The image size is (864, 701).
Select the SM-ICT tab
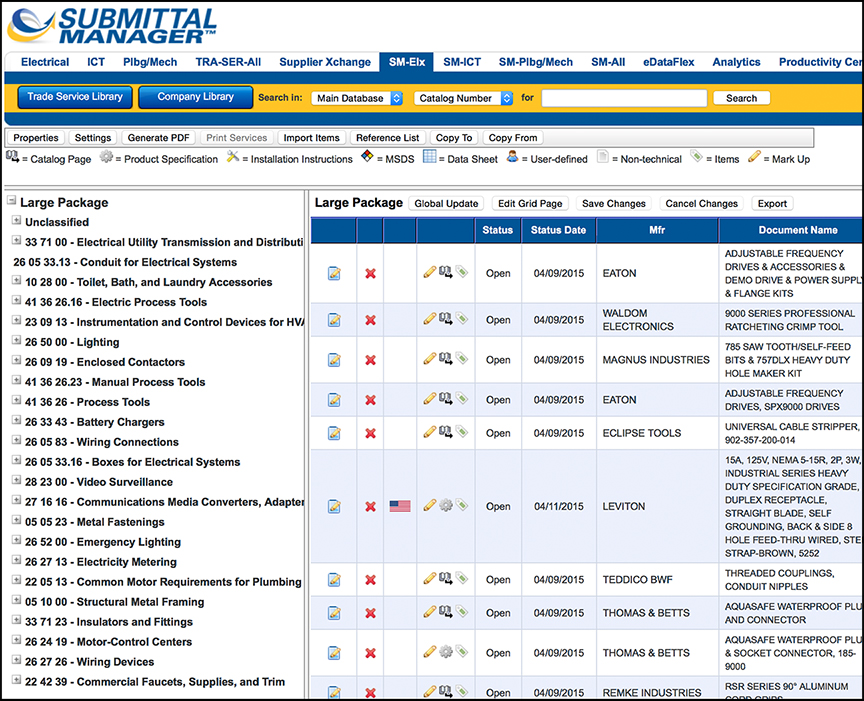(462, 62)
